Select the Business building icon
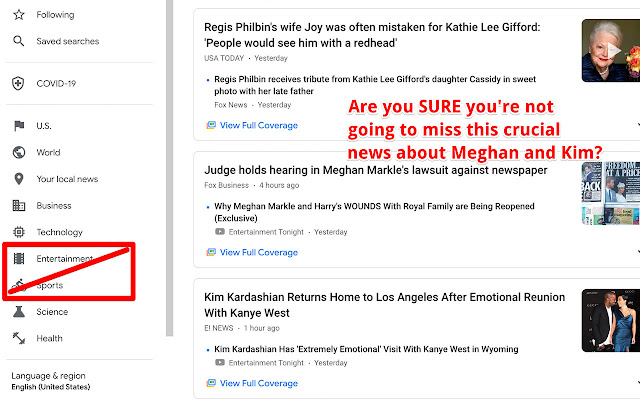Viewport: 640px width, 400px height. 19,205
